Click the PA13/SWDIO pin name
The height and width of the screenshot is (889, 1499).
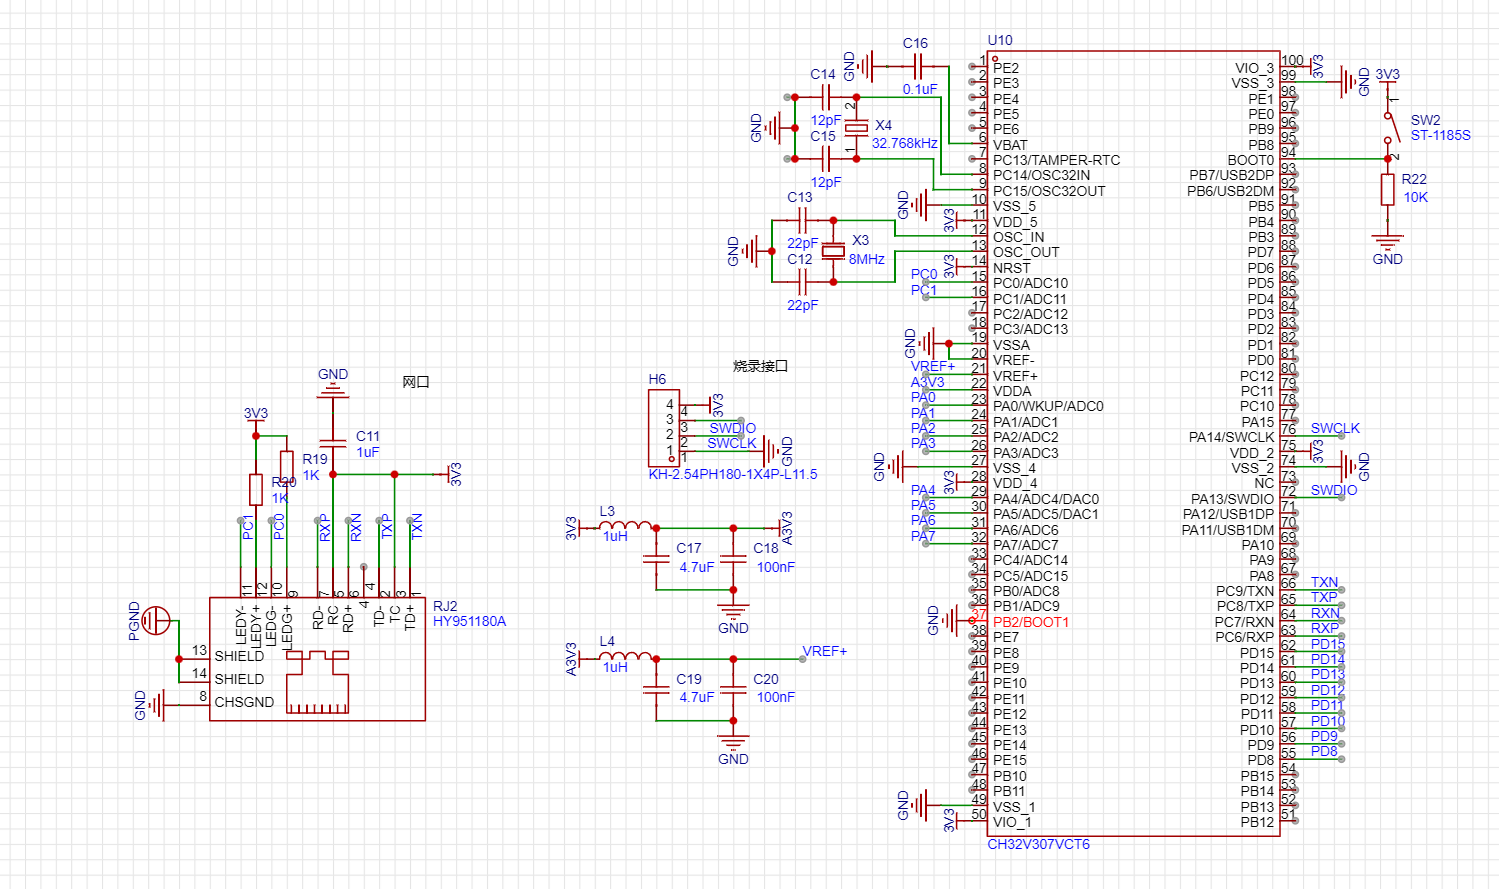pos(1233,499)
